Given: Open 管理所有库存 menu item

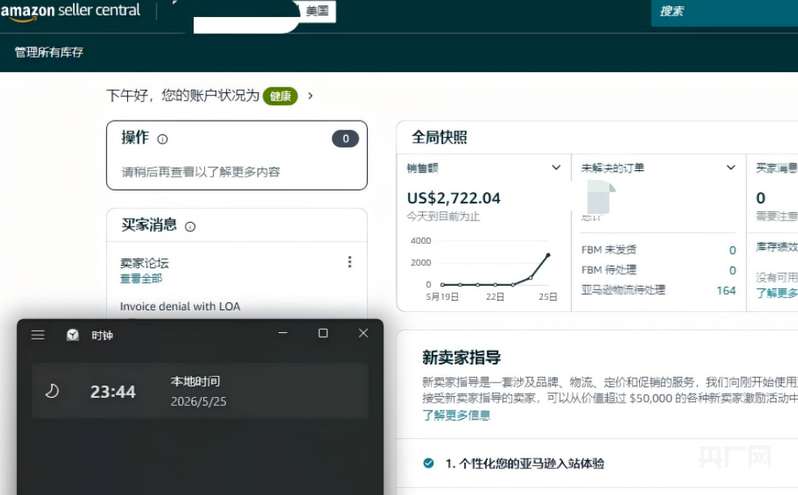Looking at the screenshot, I should point(49,52).
